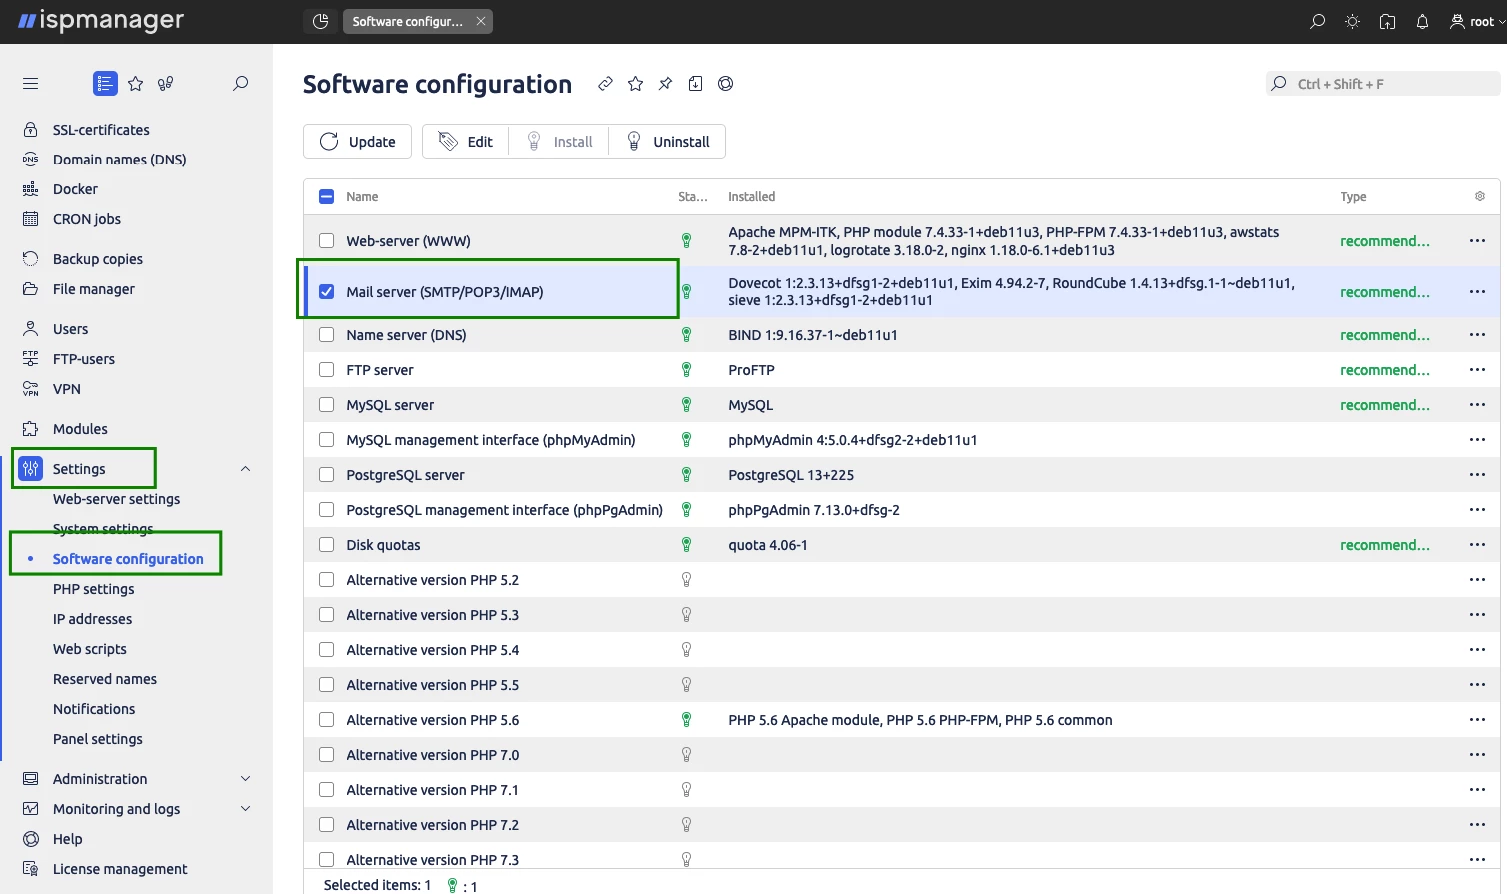
Task: Click the Domain names (DNS) icon
Action: coord(31,159)
